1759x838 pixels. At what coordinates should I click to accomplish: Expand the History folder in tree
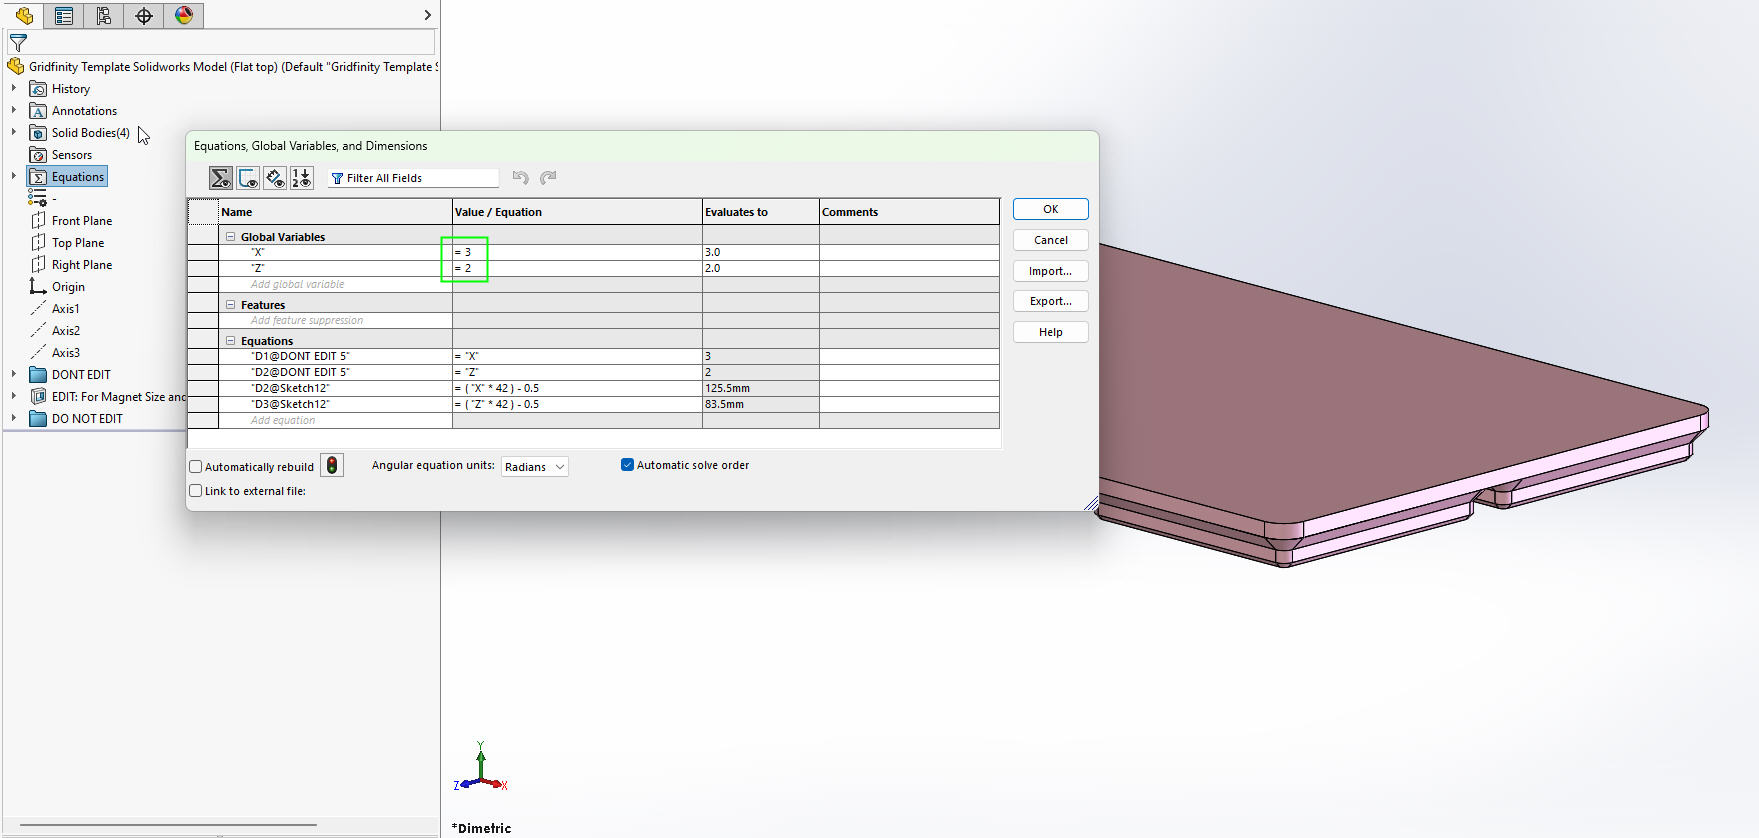click(14, 89)
